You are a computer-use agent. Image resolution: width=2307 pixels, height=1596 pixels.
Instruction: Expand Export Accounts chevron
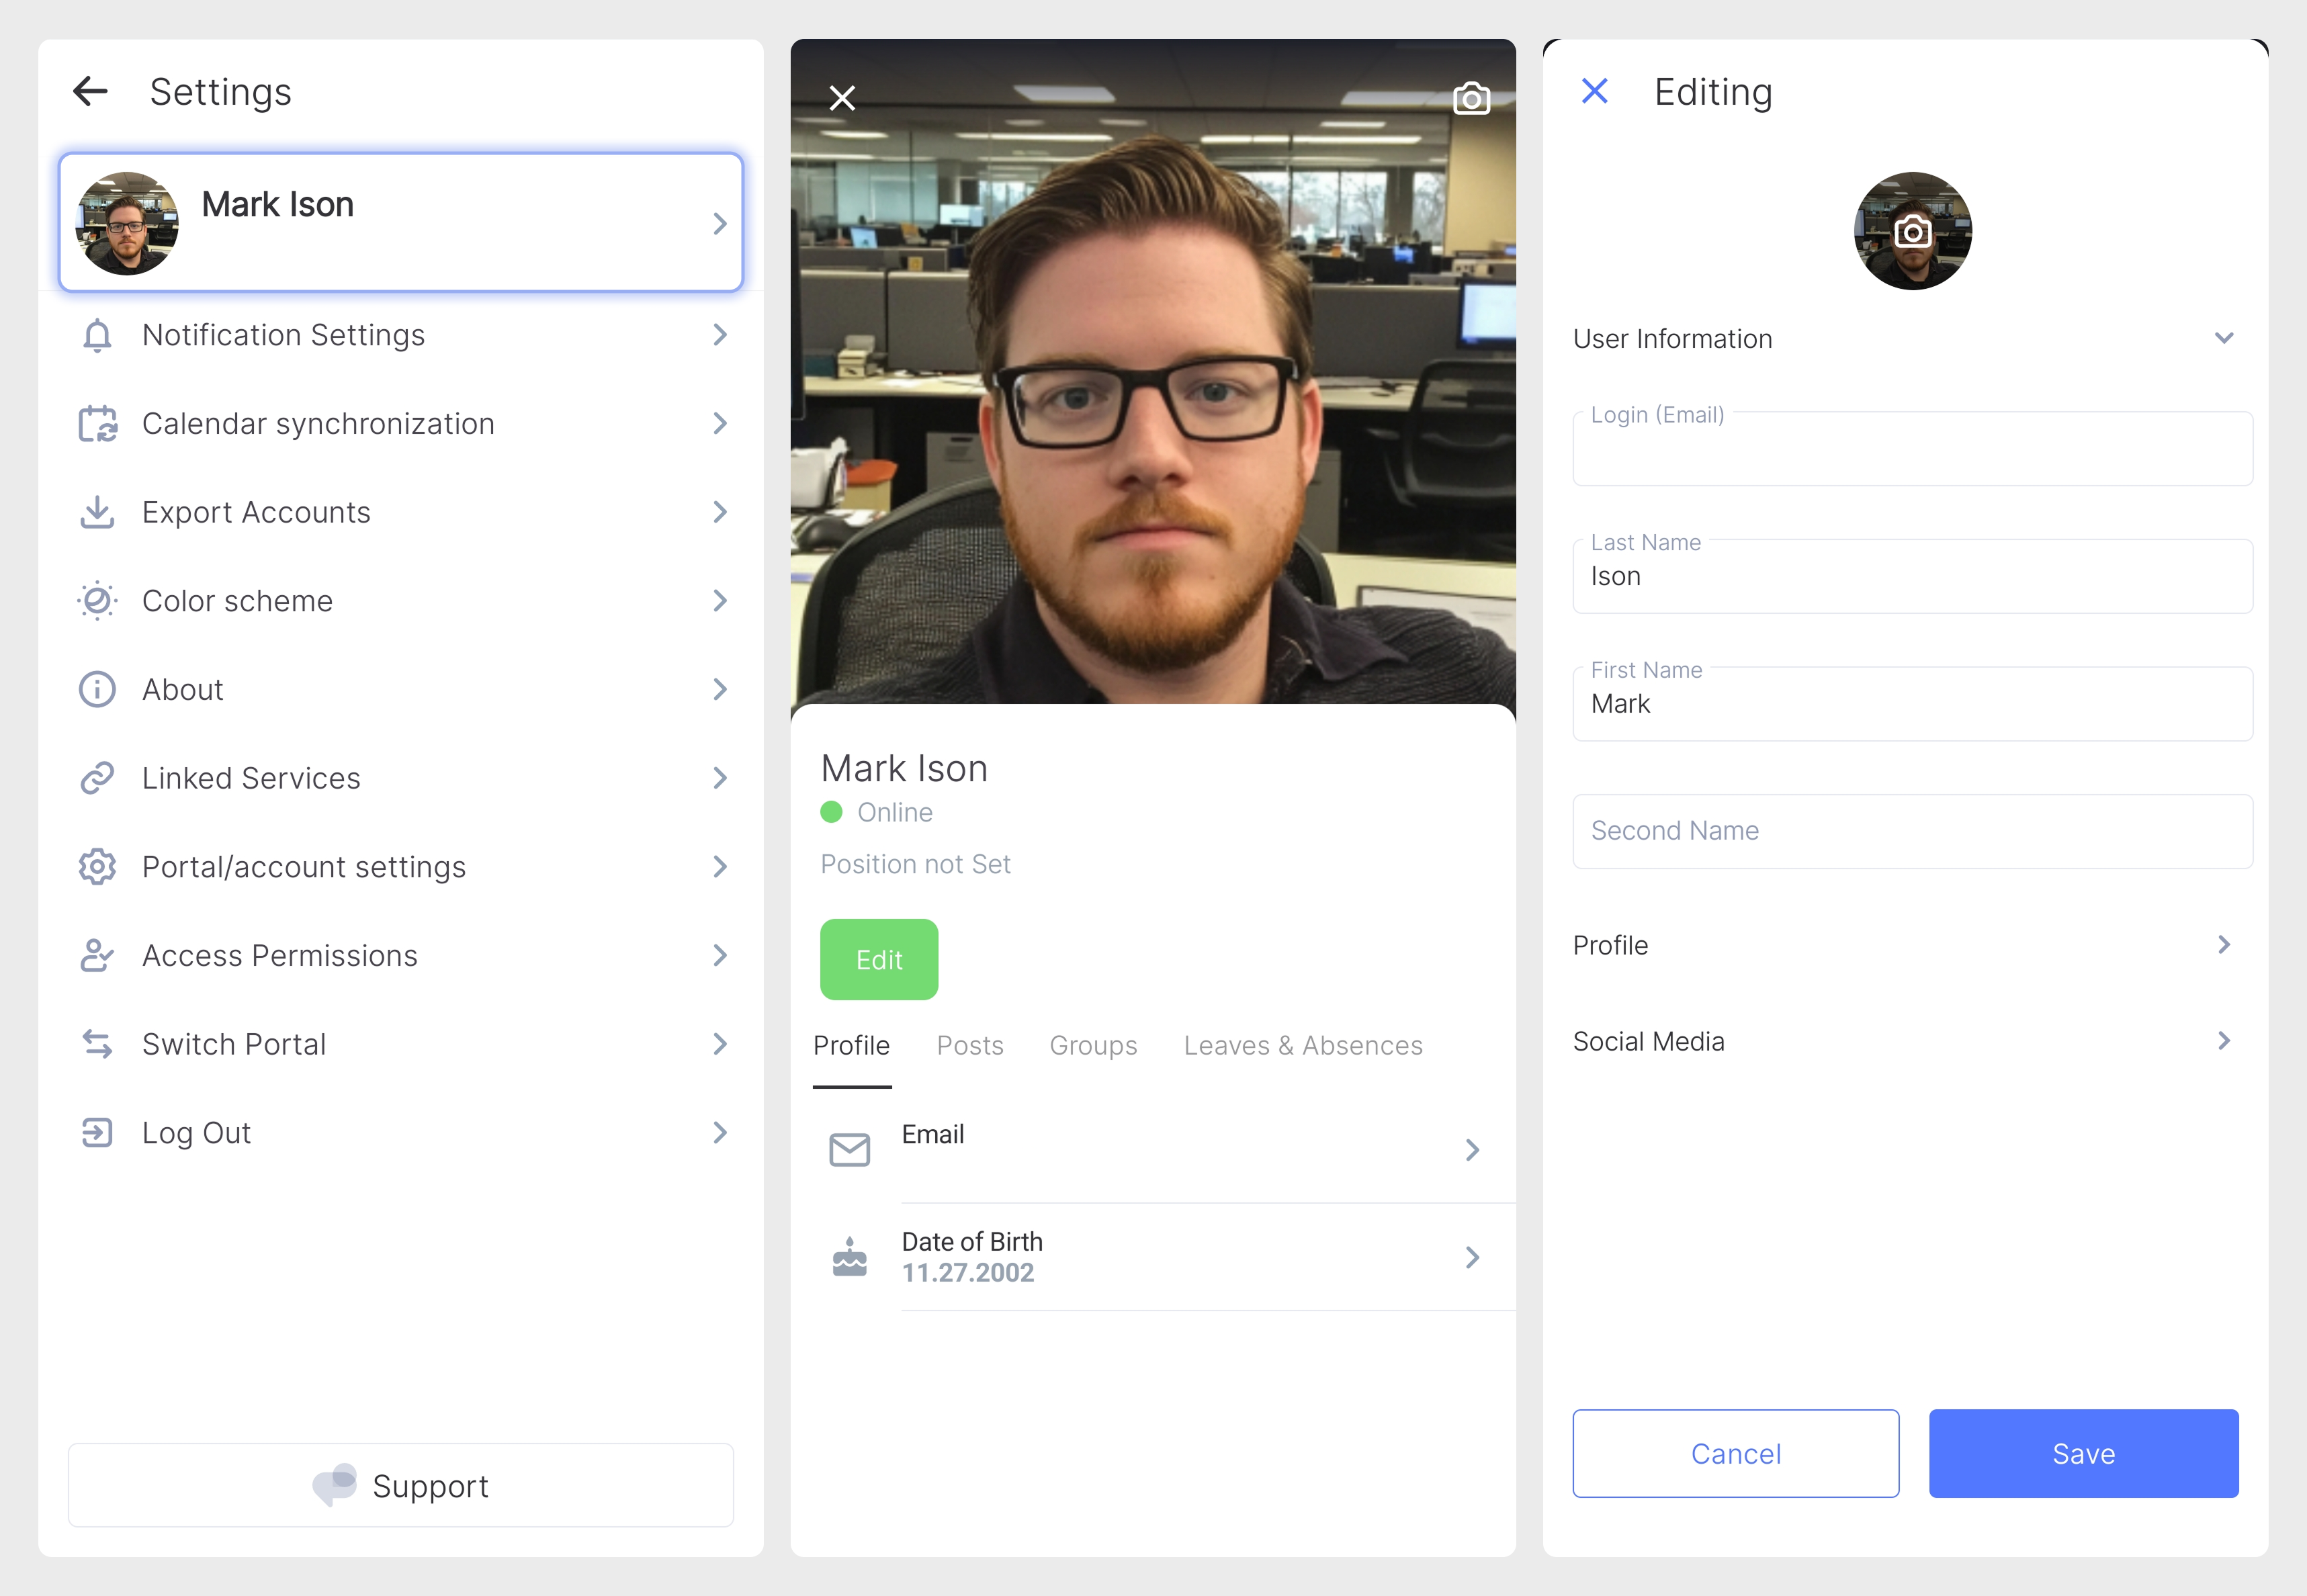[720, 512]
